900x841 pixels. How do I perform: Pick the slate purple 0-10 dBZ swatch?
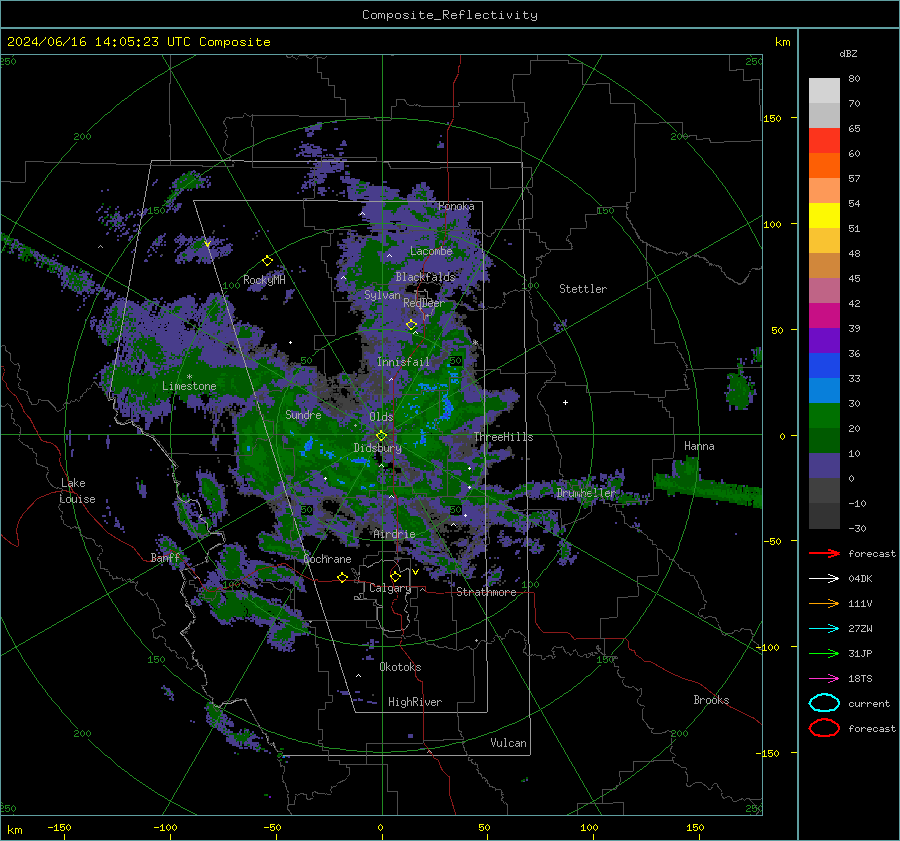(824, 466)
